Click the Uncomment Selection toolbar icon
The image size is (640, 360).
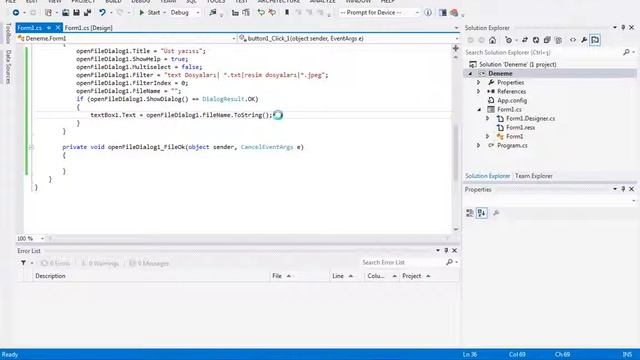point(272,13)
